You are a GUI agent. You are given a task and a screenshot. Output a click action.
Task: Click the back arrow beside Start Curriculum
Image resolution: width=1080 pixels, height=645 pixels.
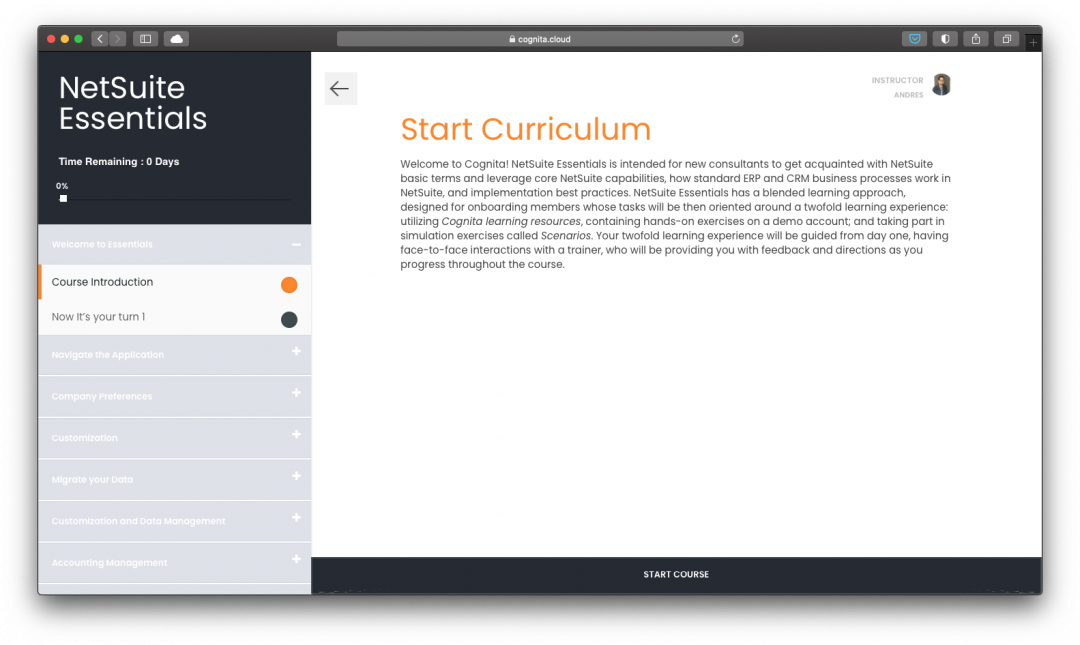tap(340, 88)
